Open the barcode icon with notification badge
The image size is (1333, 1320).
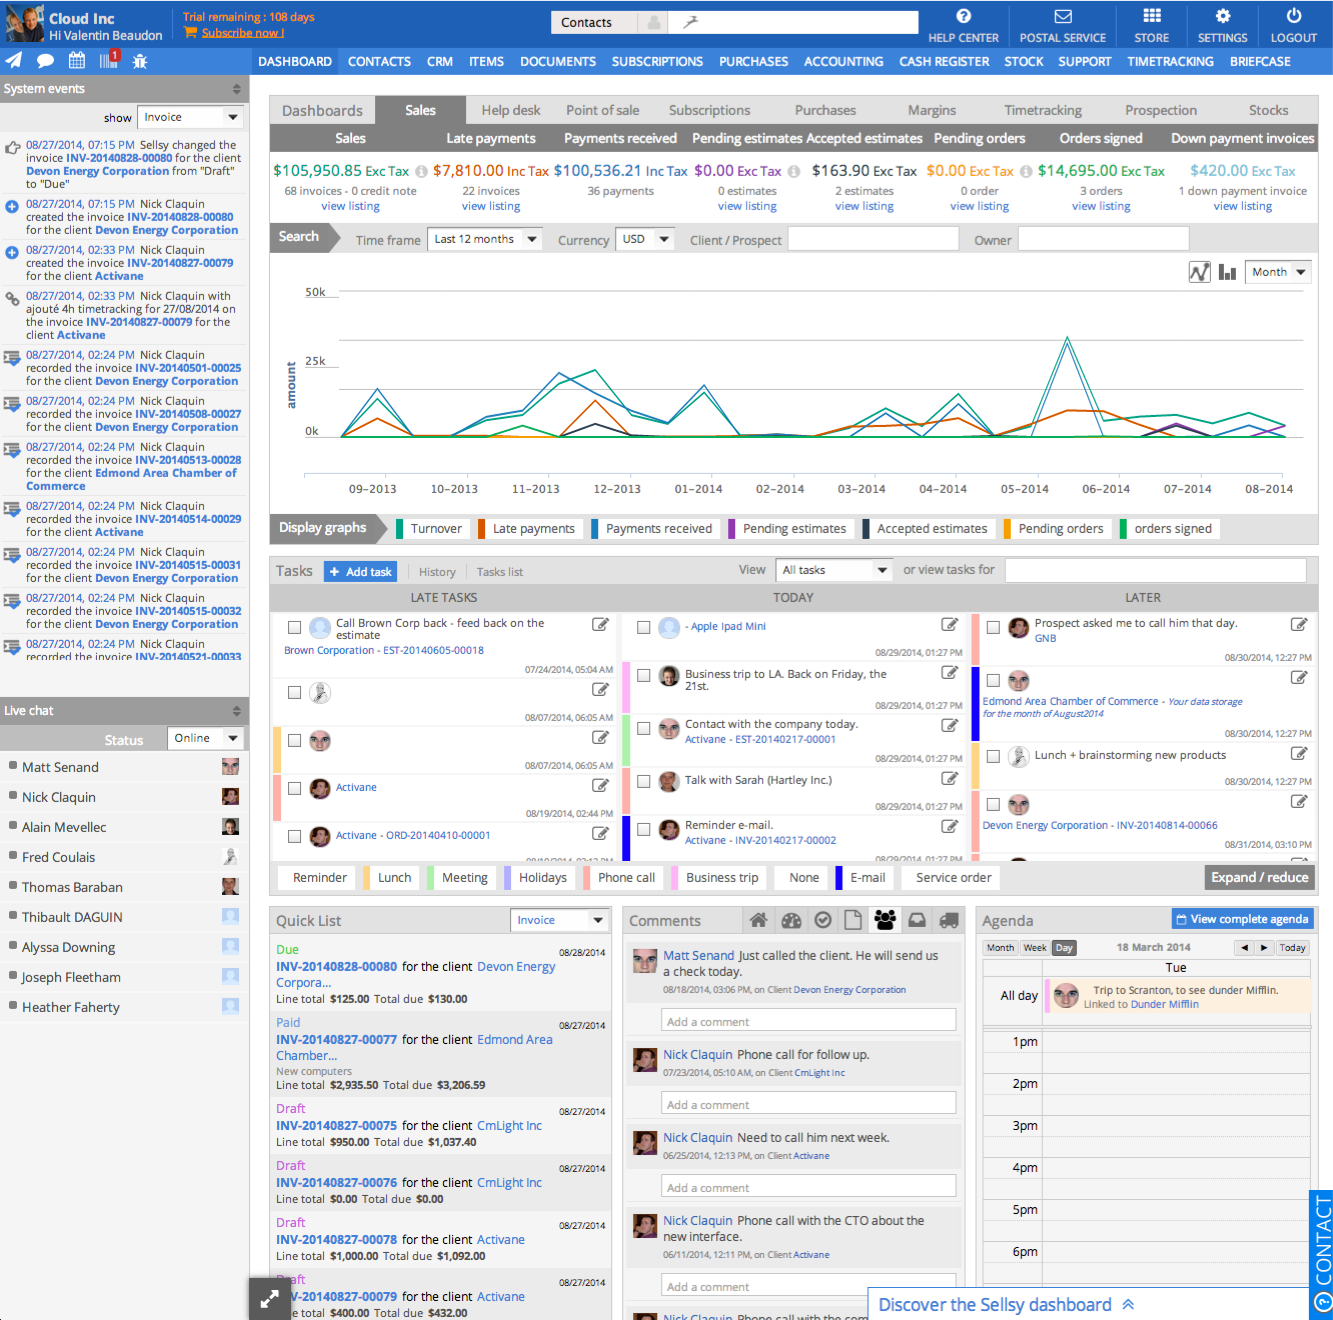109,60
